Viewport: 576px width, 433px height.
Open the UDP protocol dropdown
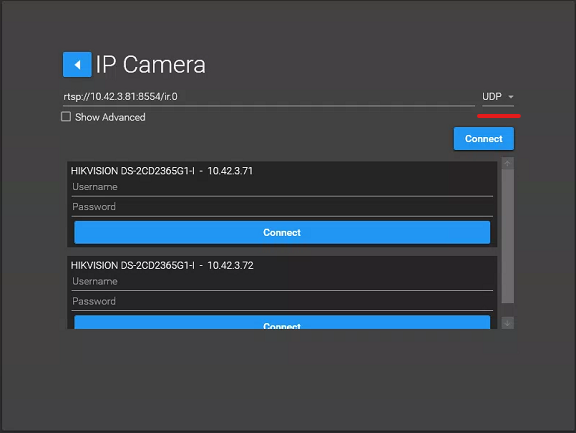pyautogui.click(x=498, y=97)
